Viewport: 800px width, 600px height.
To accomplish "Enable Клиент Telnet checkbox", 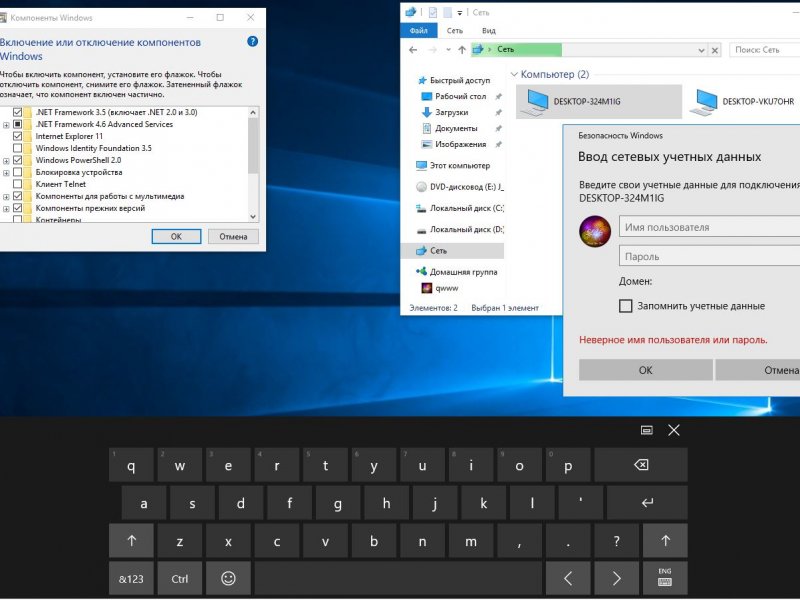I will (17, 184).
